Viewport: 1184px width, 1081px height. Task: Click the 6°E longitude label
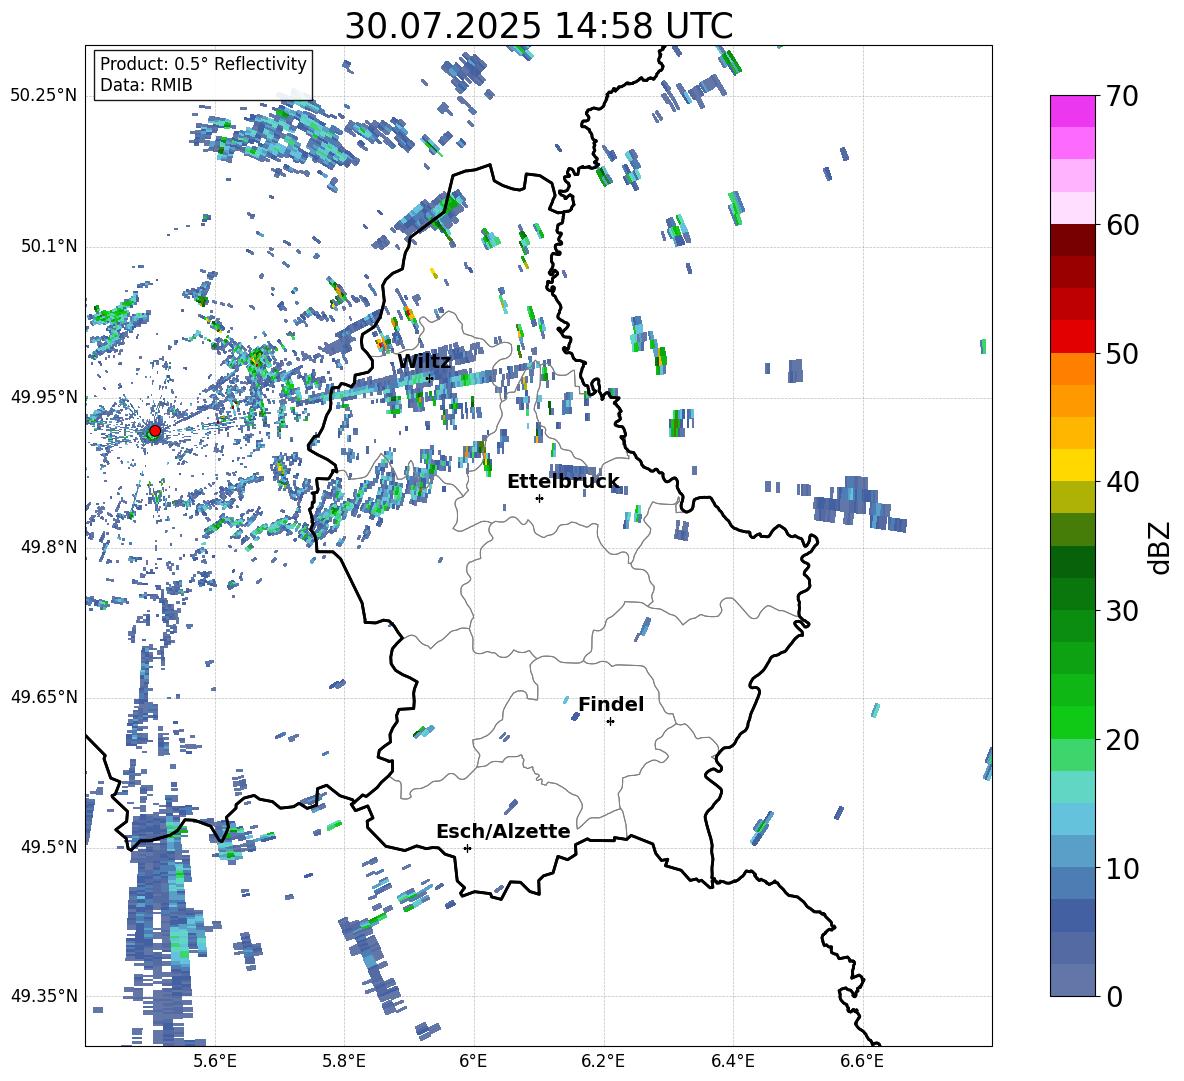(x=473, y=1061)
